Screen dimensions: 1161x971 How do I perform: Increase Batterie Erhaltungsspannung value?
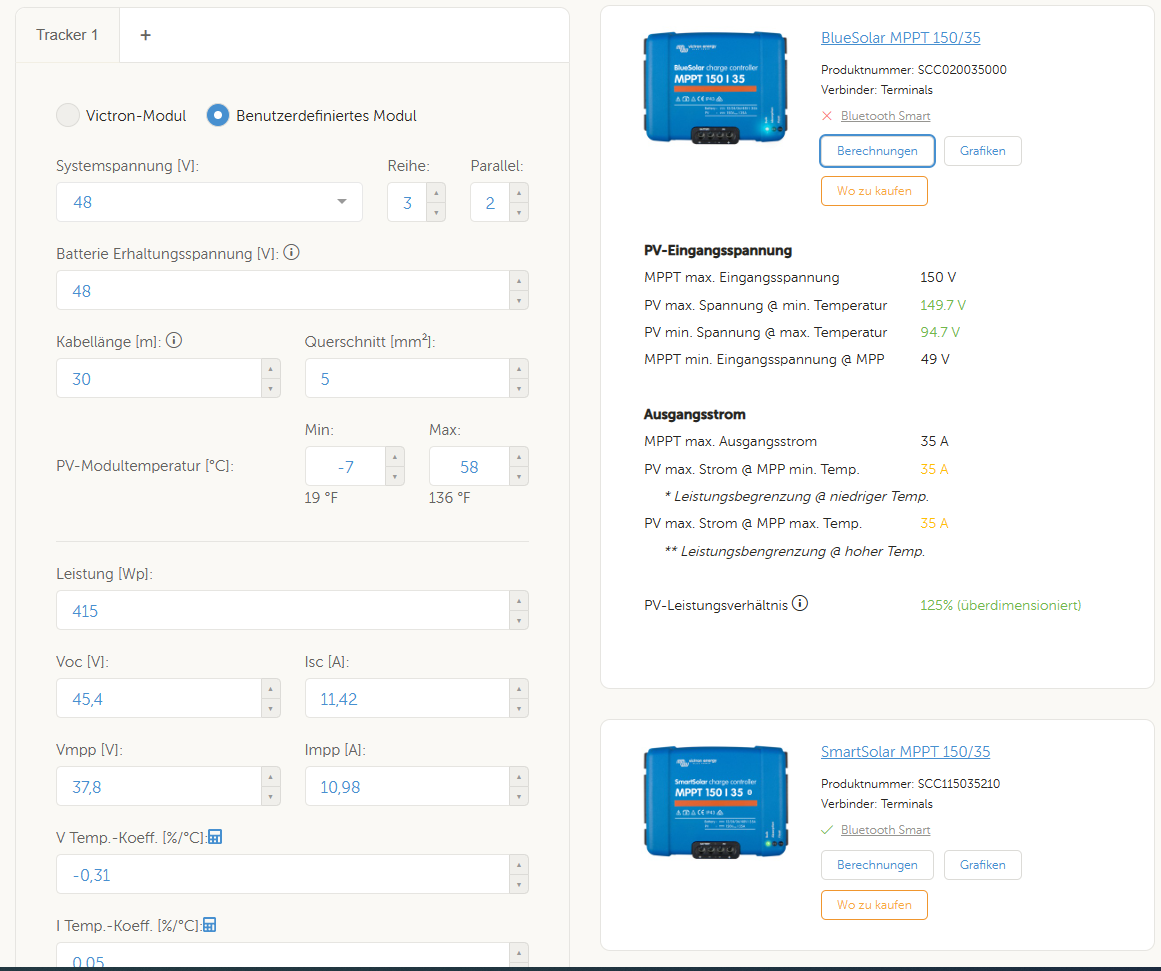(x=519, y=281)
